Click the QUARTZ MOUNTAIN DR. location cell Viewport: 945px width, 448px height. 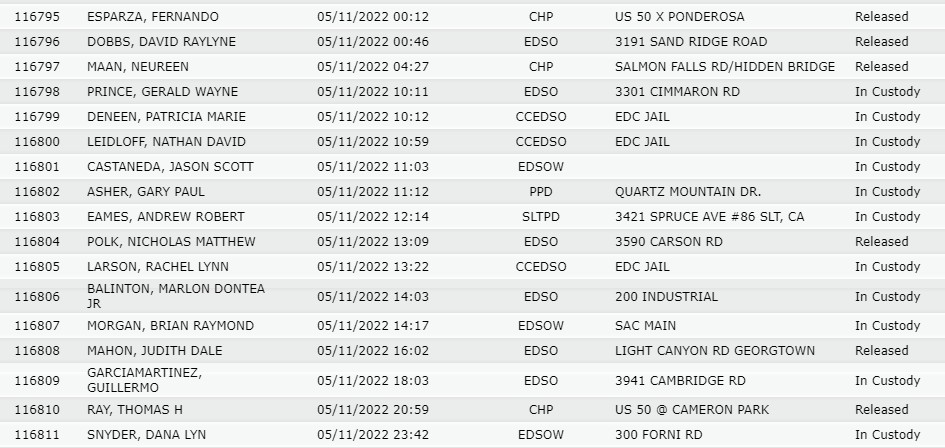(x=688, y=192)
